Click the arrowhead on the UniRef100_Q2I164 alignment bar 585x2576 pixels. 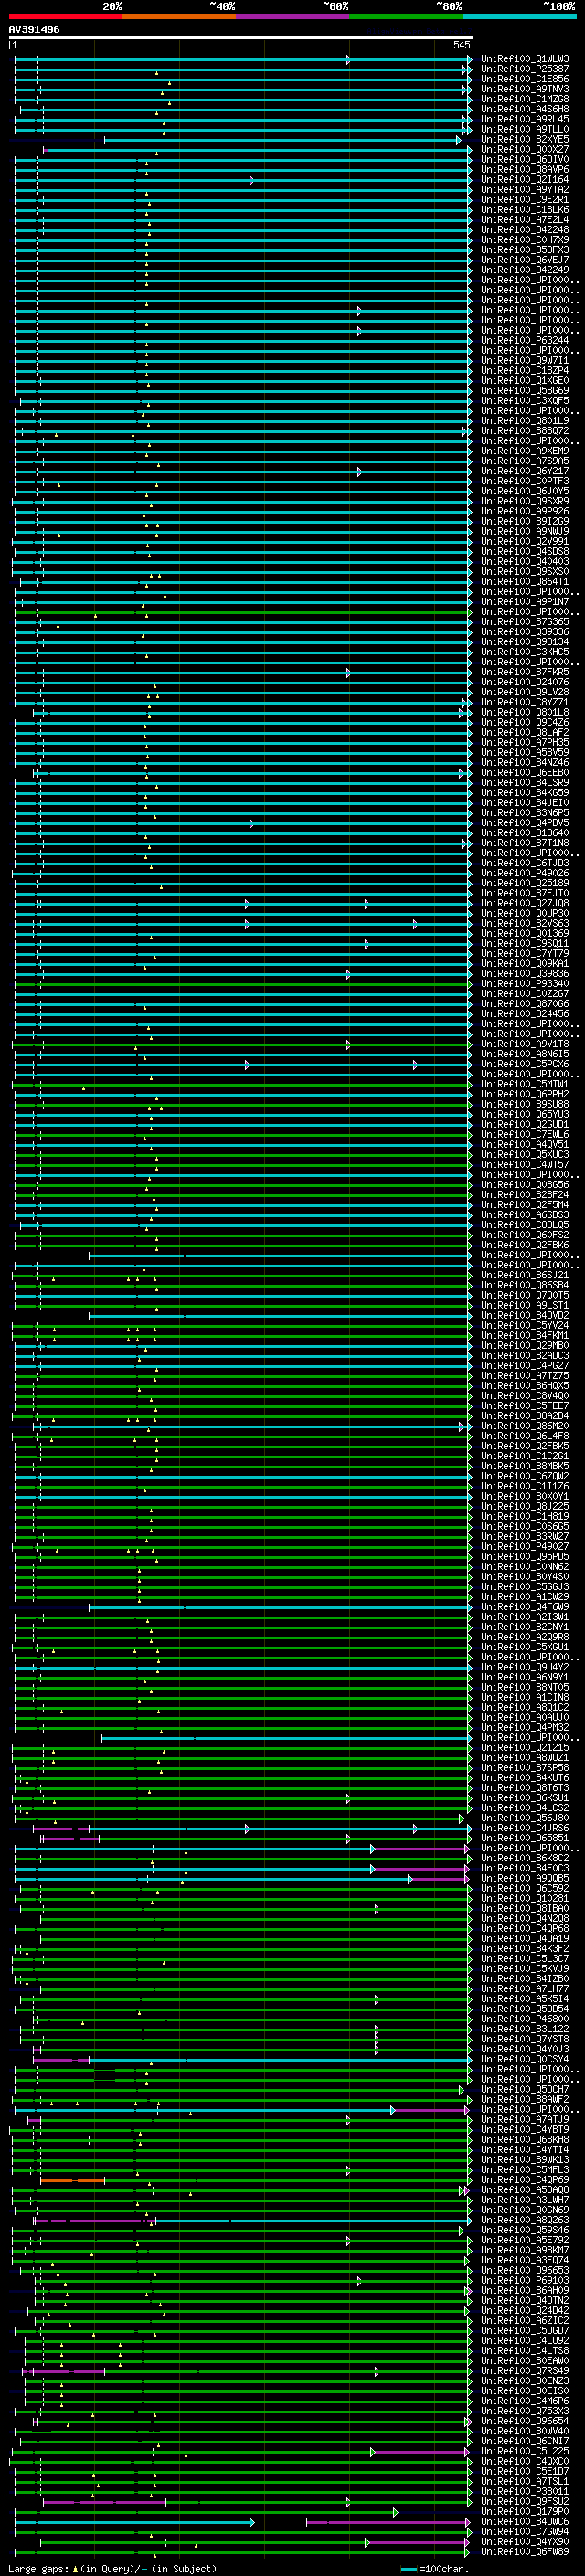tap(251, 181)
